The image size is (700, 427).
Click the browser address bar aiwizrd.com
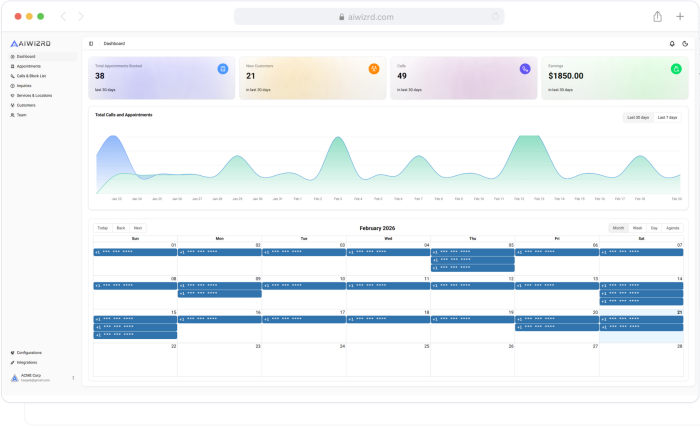pos(369,16)
